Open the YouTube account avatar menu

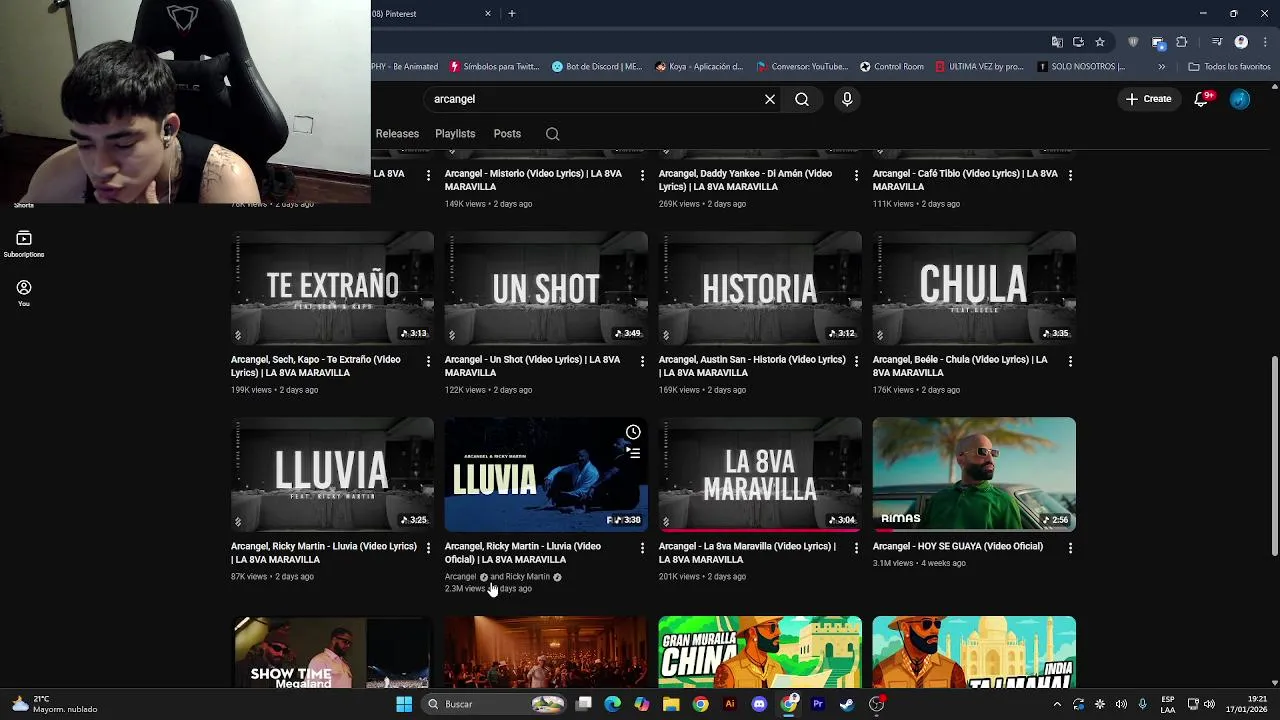point(1240,99)
